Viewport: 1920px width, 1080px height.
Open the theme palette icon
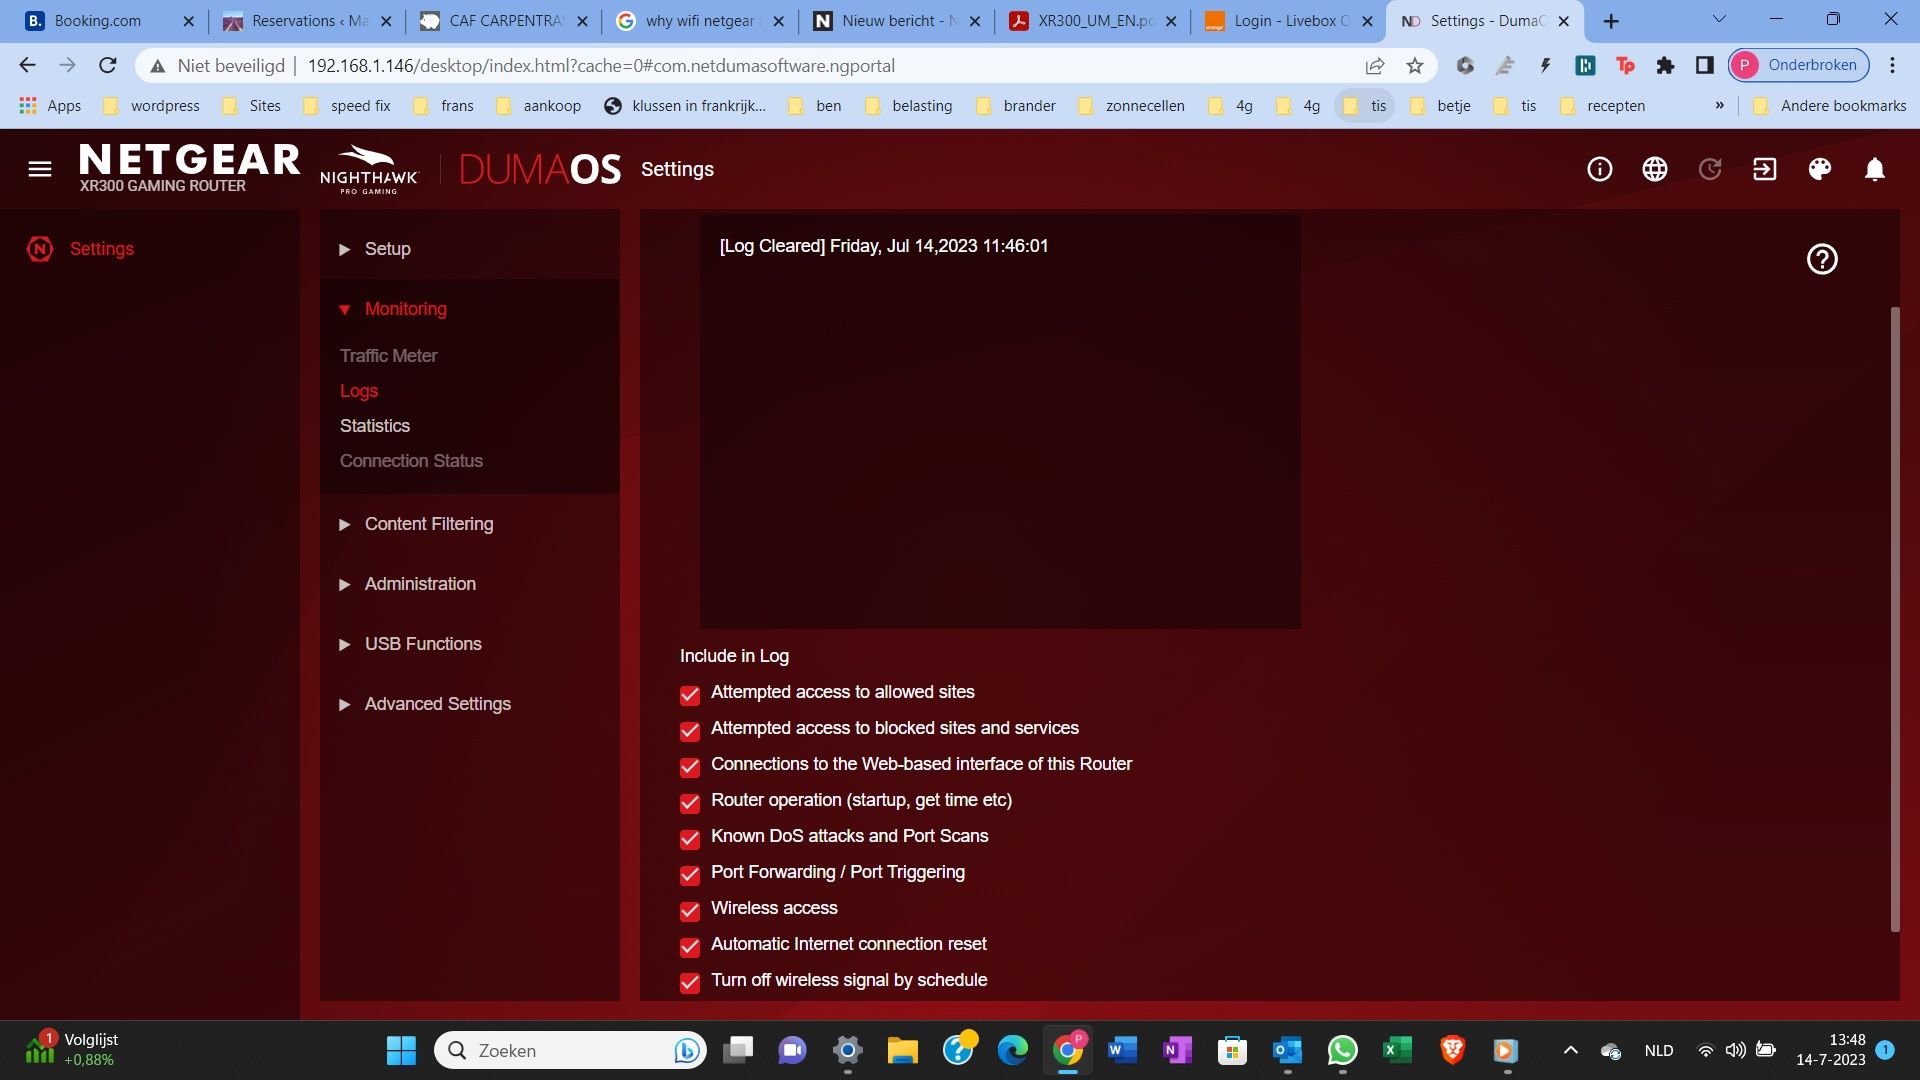[x=1820, y=169]
